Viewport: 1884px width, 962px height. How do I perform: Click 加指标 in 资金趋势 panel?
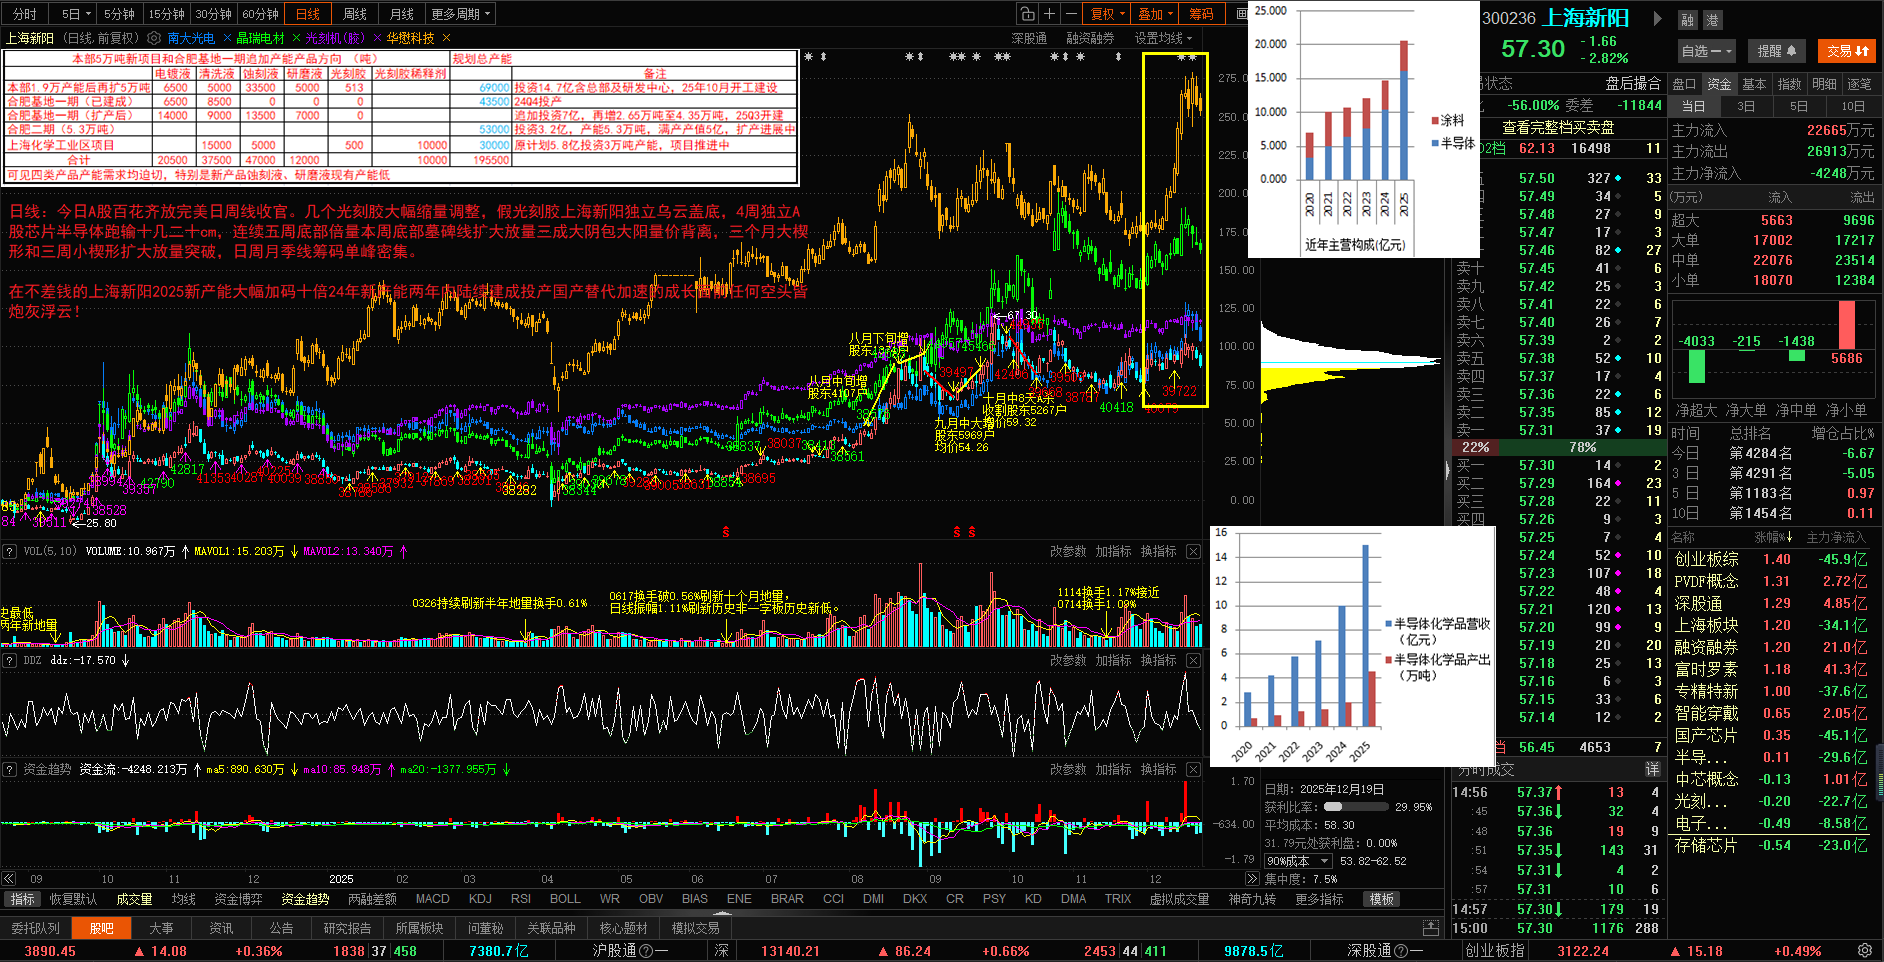coord(1113,770)
